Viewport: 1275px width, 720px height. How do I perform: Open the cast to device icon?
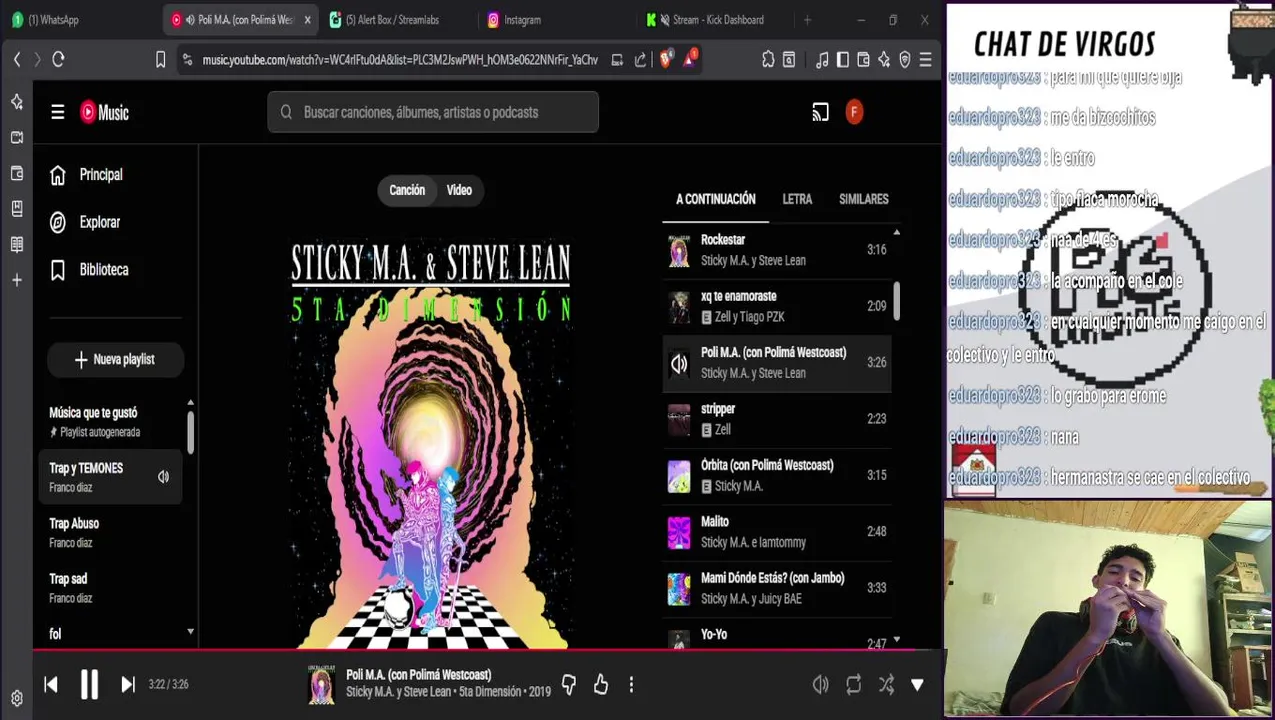click(820, 112)
